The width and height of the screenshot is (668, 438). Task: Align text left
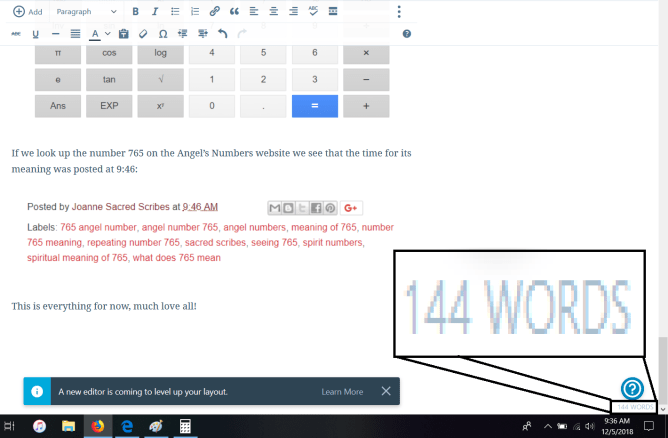pyautogui.click(x=254, y=12)
